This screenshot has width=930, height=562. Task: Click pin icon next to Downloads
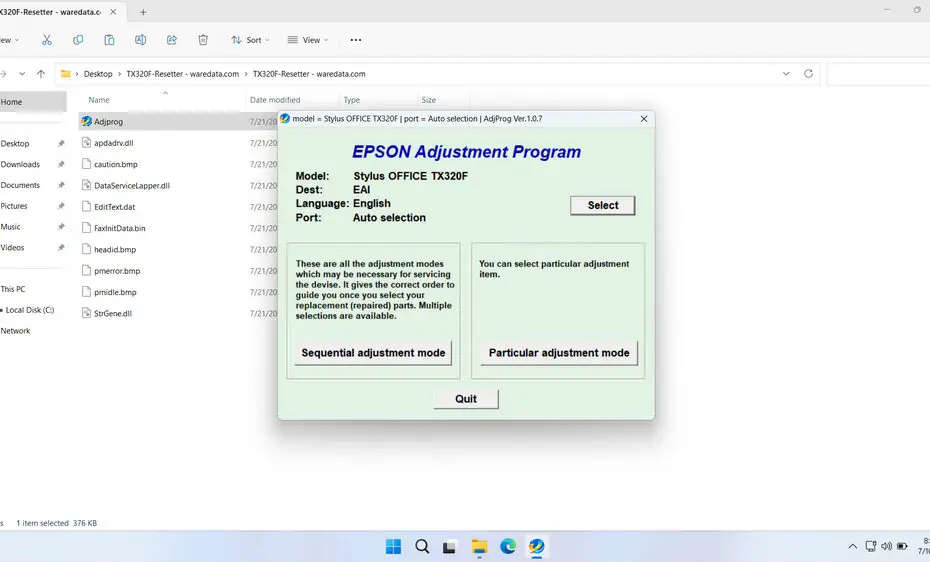[60, 164]
